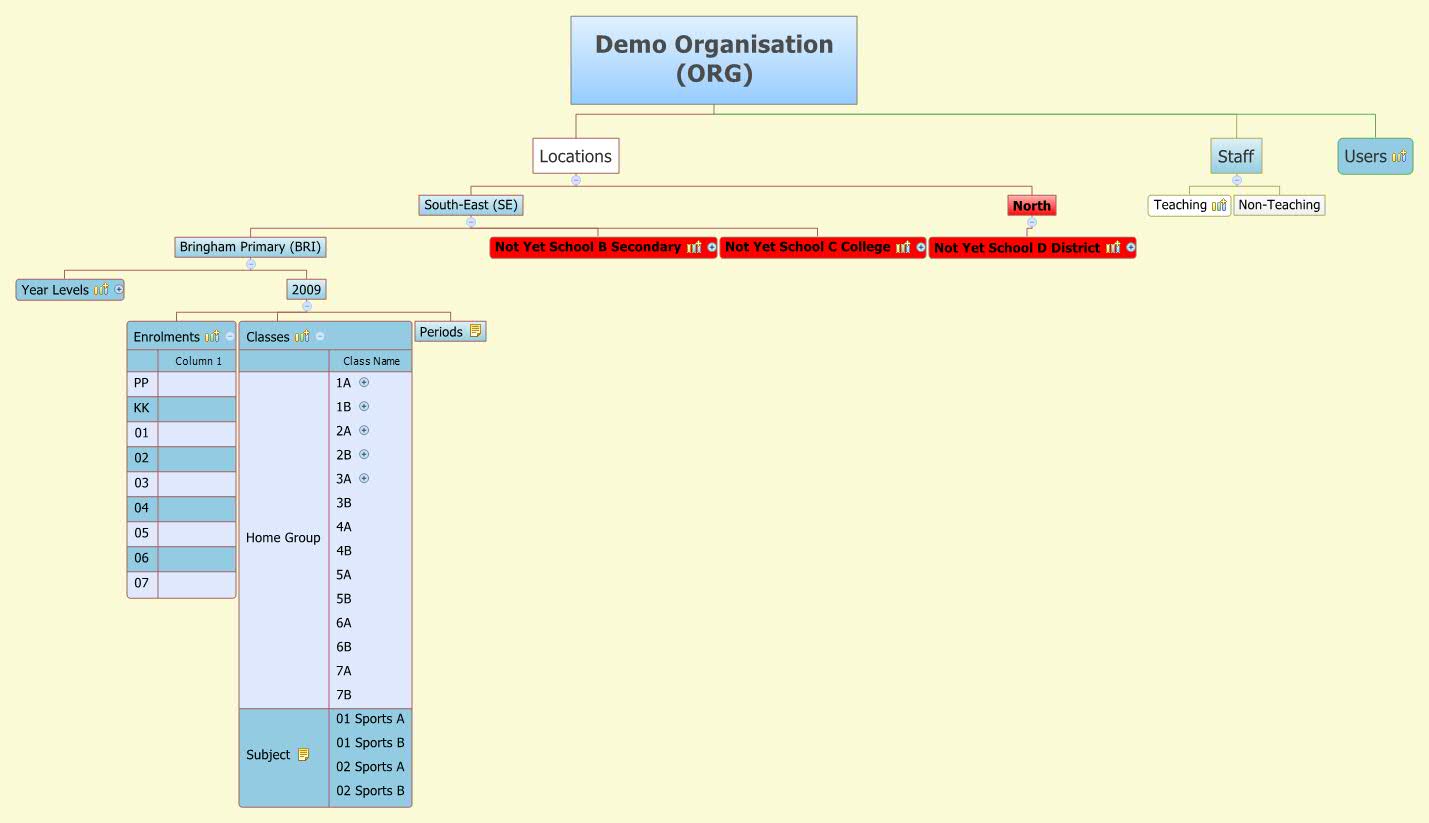1429x823 pixels.
Task: Click the South-East (SE) node
Action: tap(470, 205)
